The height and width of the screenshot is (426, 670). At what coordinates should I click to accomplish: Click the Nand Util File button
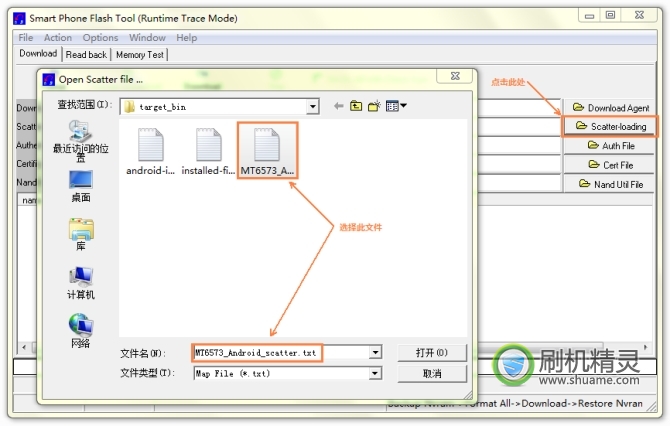coord(610,184)
